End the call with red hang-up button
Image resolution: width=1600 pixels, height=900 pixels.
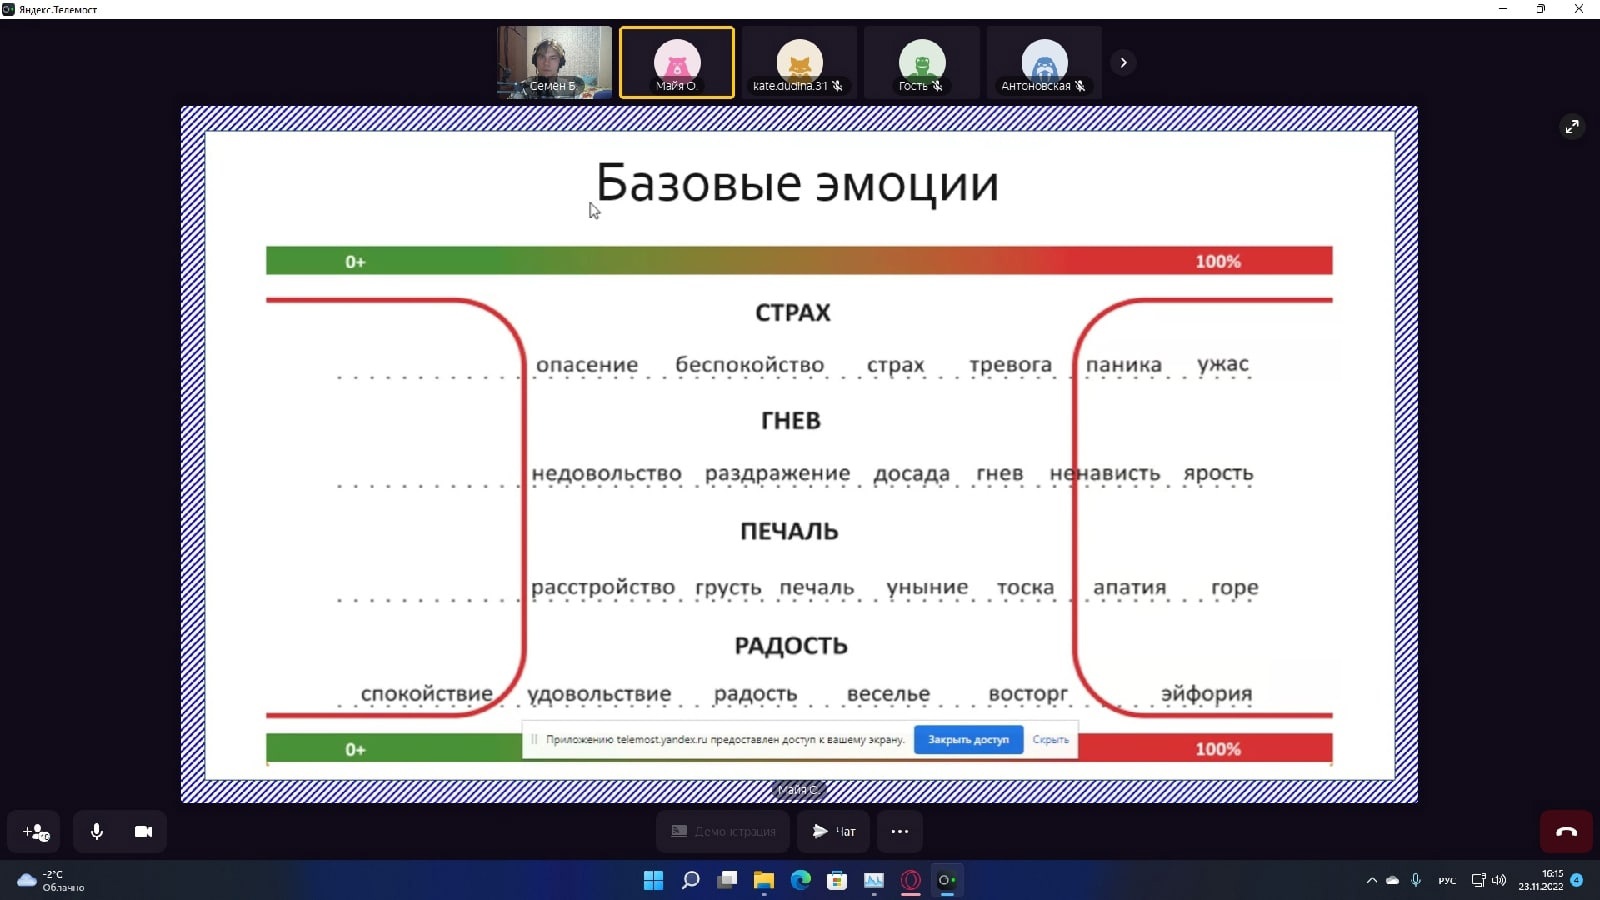point(1566,831)
